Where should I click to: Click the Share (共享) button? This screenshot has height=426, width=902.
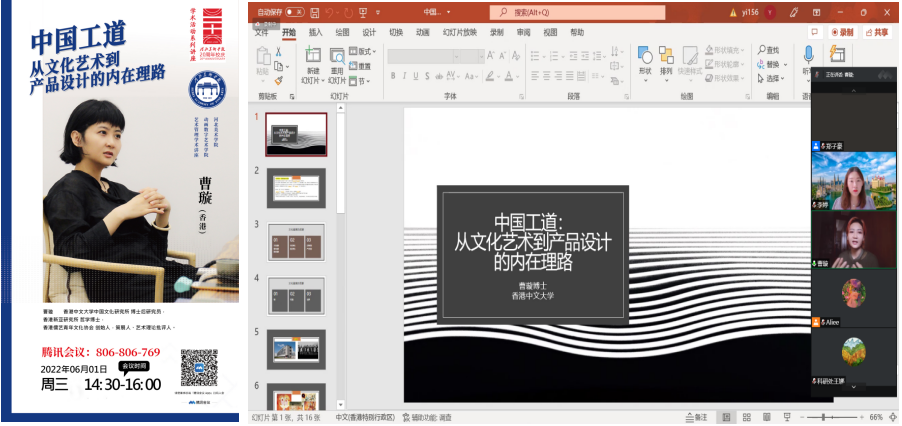tap(877, 32)
